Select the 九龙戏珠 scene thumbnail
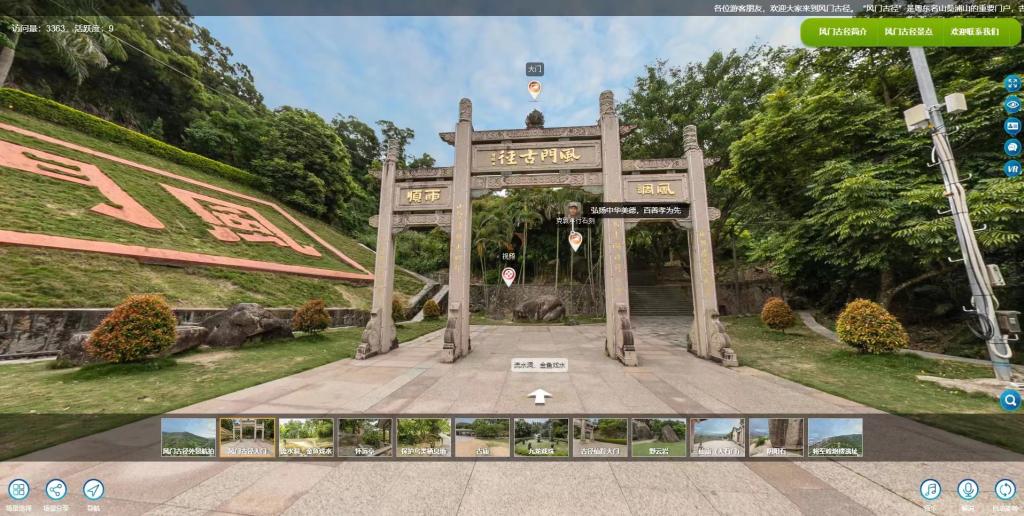The width and height of the screenshot is (1024, 516). tap(541, 437)
